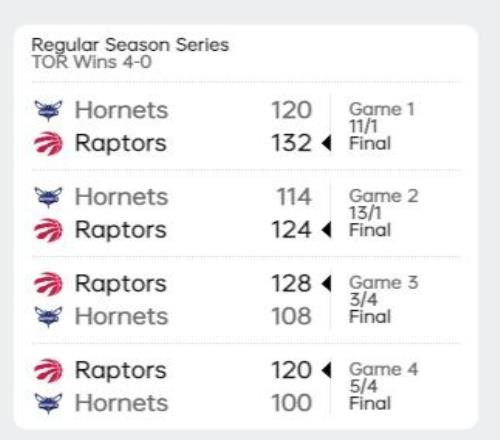The width and height of the screenshot is (500, 440).
Task: Click winner arrow beside Raptors 132
Action: 326,143
